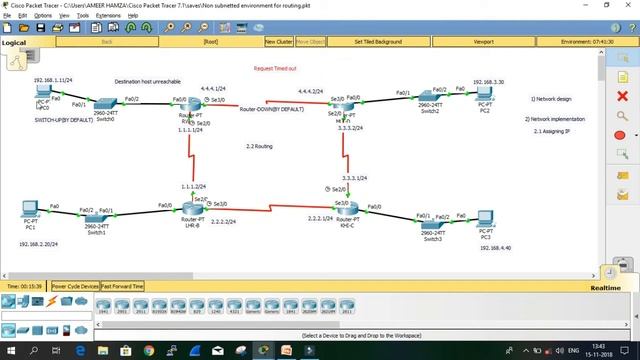Select the Add Complex PDU open envelope
640x360 pixels.
pyautogui.click(x=622, y=196)
